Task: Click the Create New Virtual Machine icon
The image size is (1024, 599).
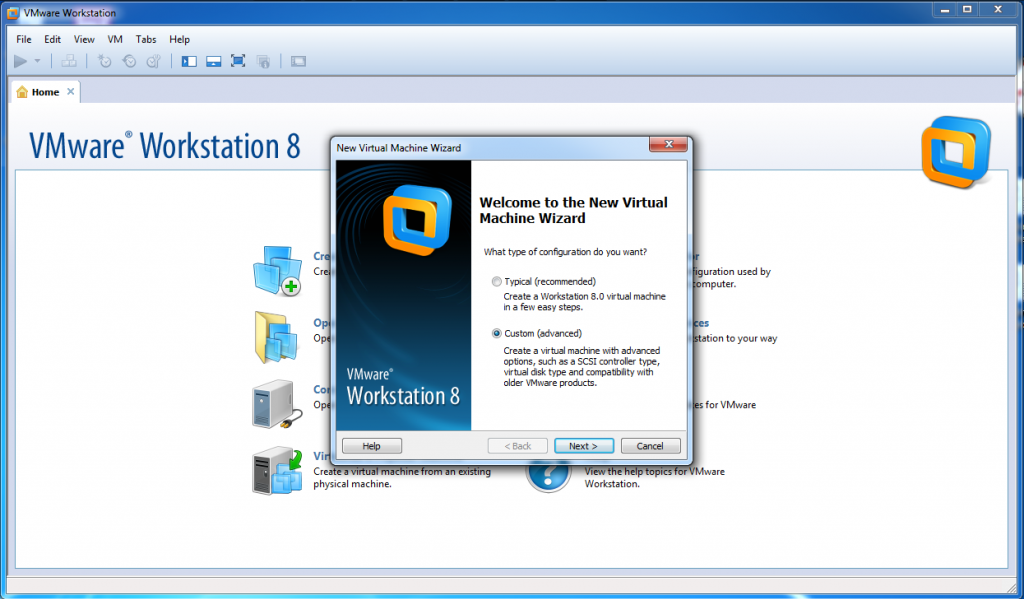Action: (278, 270)
